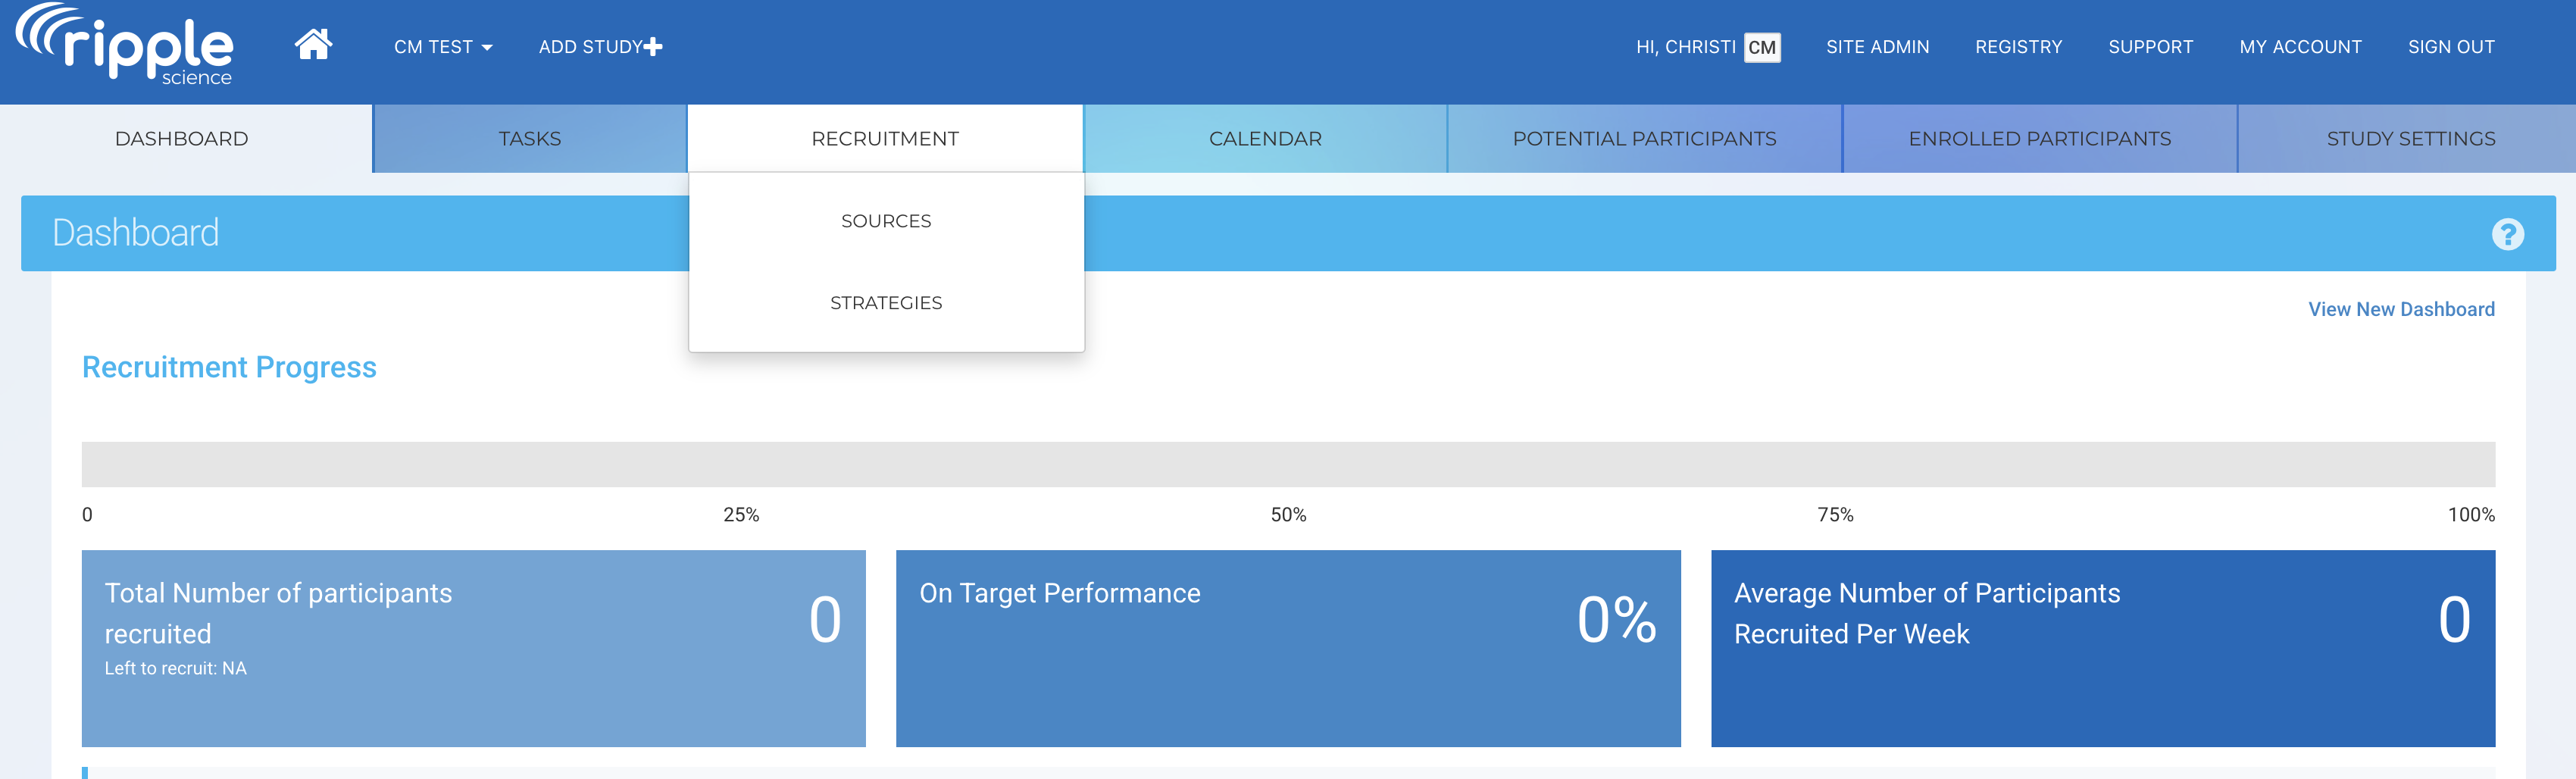The width and height of the screenshot is (2576, 779).
Task: Open the Calendar tab
Action: tap(1265, 139)
